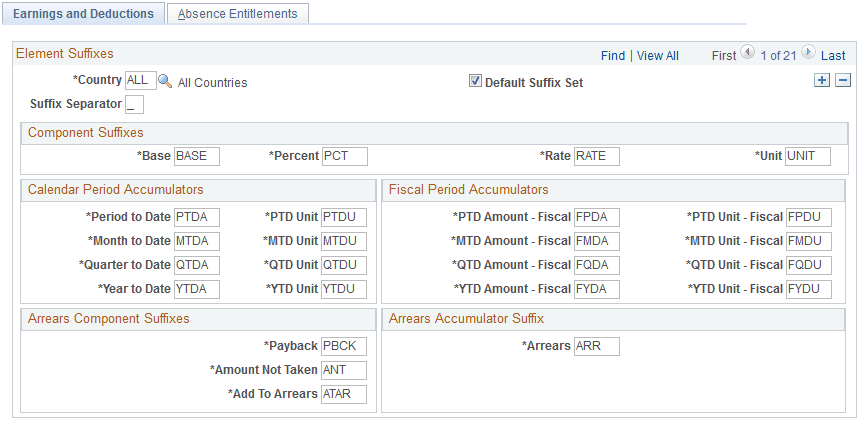This screenshot has width=860, height=421.
Task: Jump to First row link
Action: pos(724,56)
